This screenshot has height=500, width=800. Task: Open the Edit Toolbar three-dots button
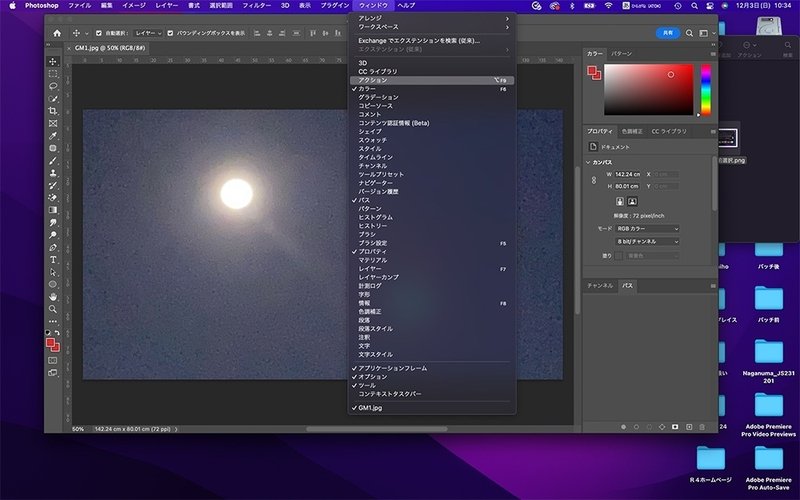click(53, 321)
